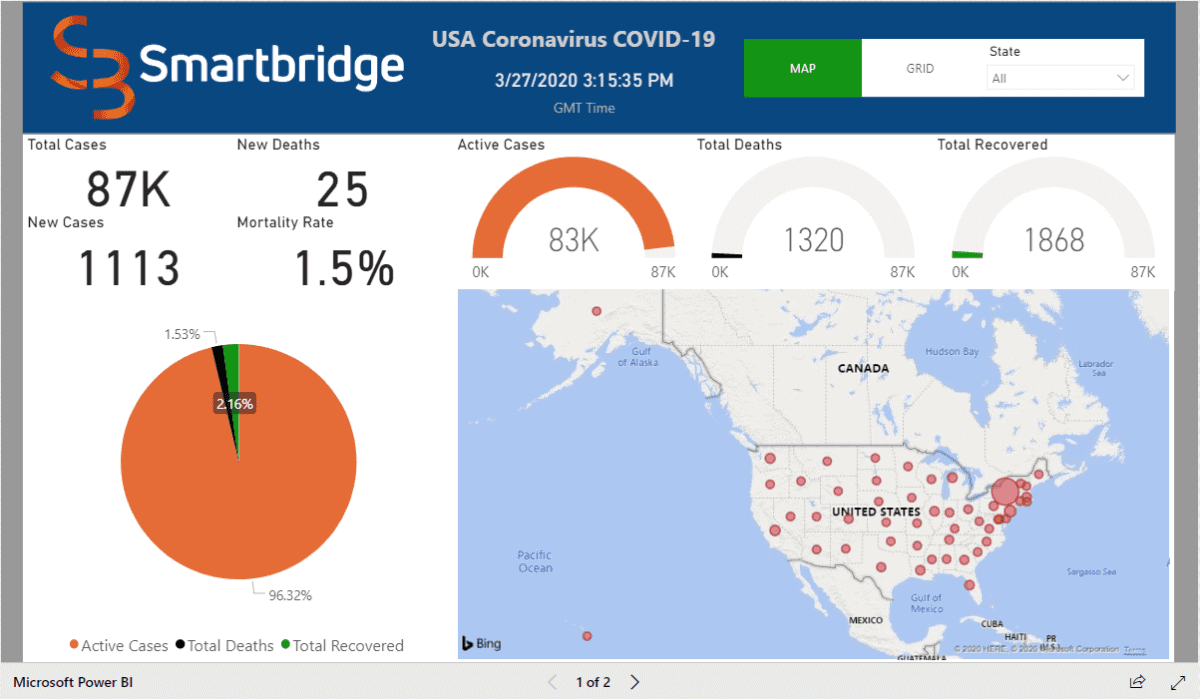1200x699 pixels.
Task: Click the previous page chevron
Action: click(x=552, y=681)
